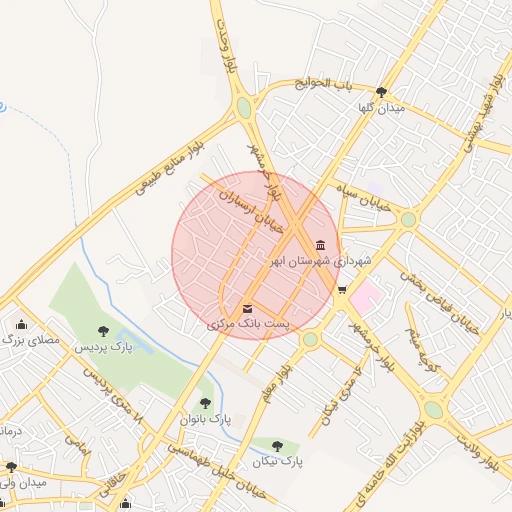
Task: Click the roundabout on بلوار وحدت
Action: (x=244, y=107)
